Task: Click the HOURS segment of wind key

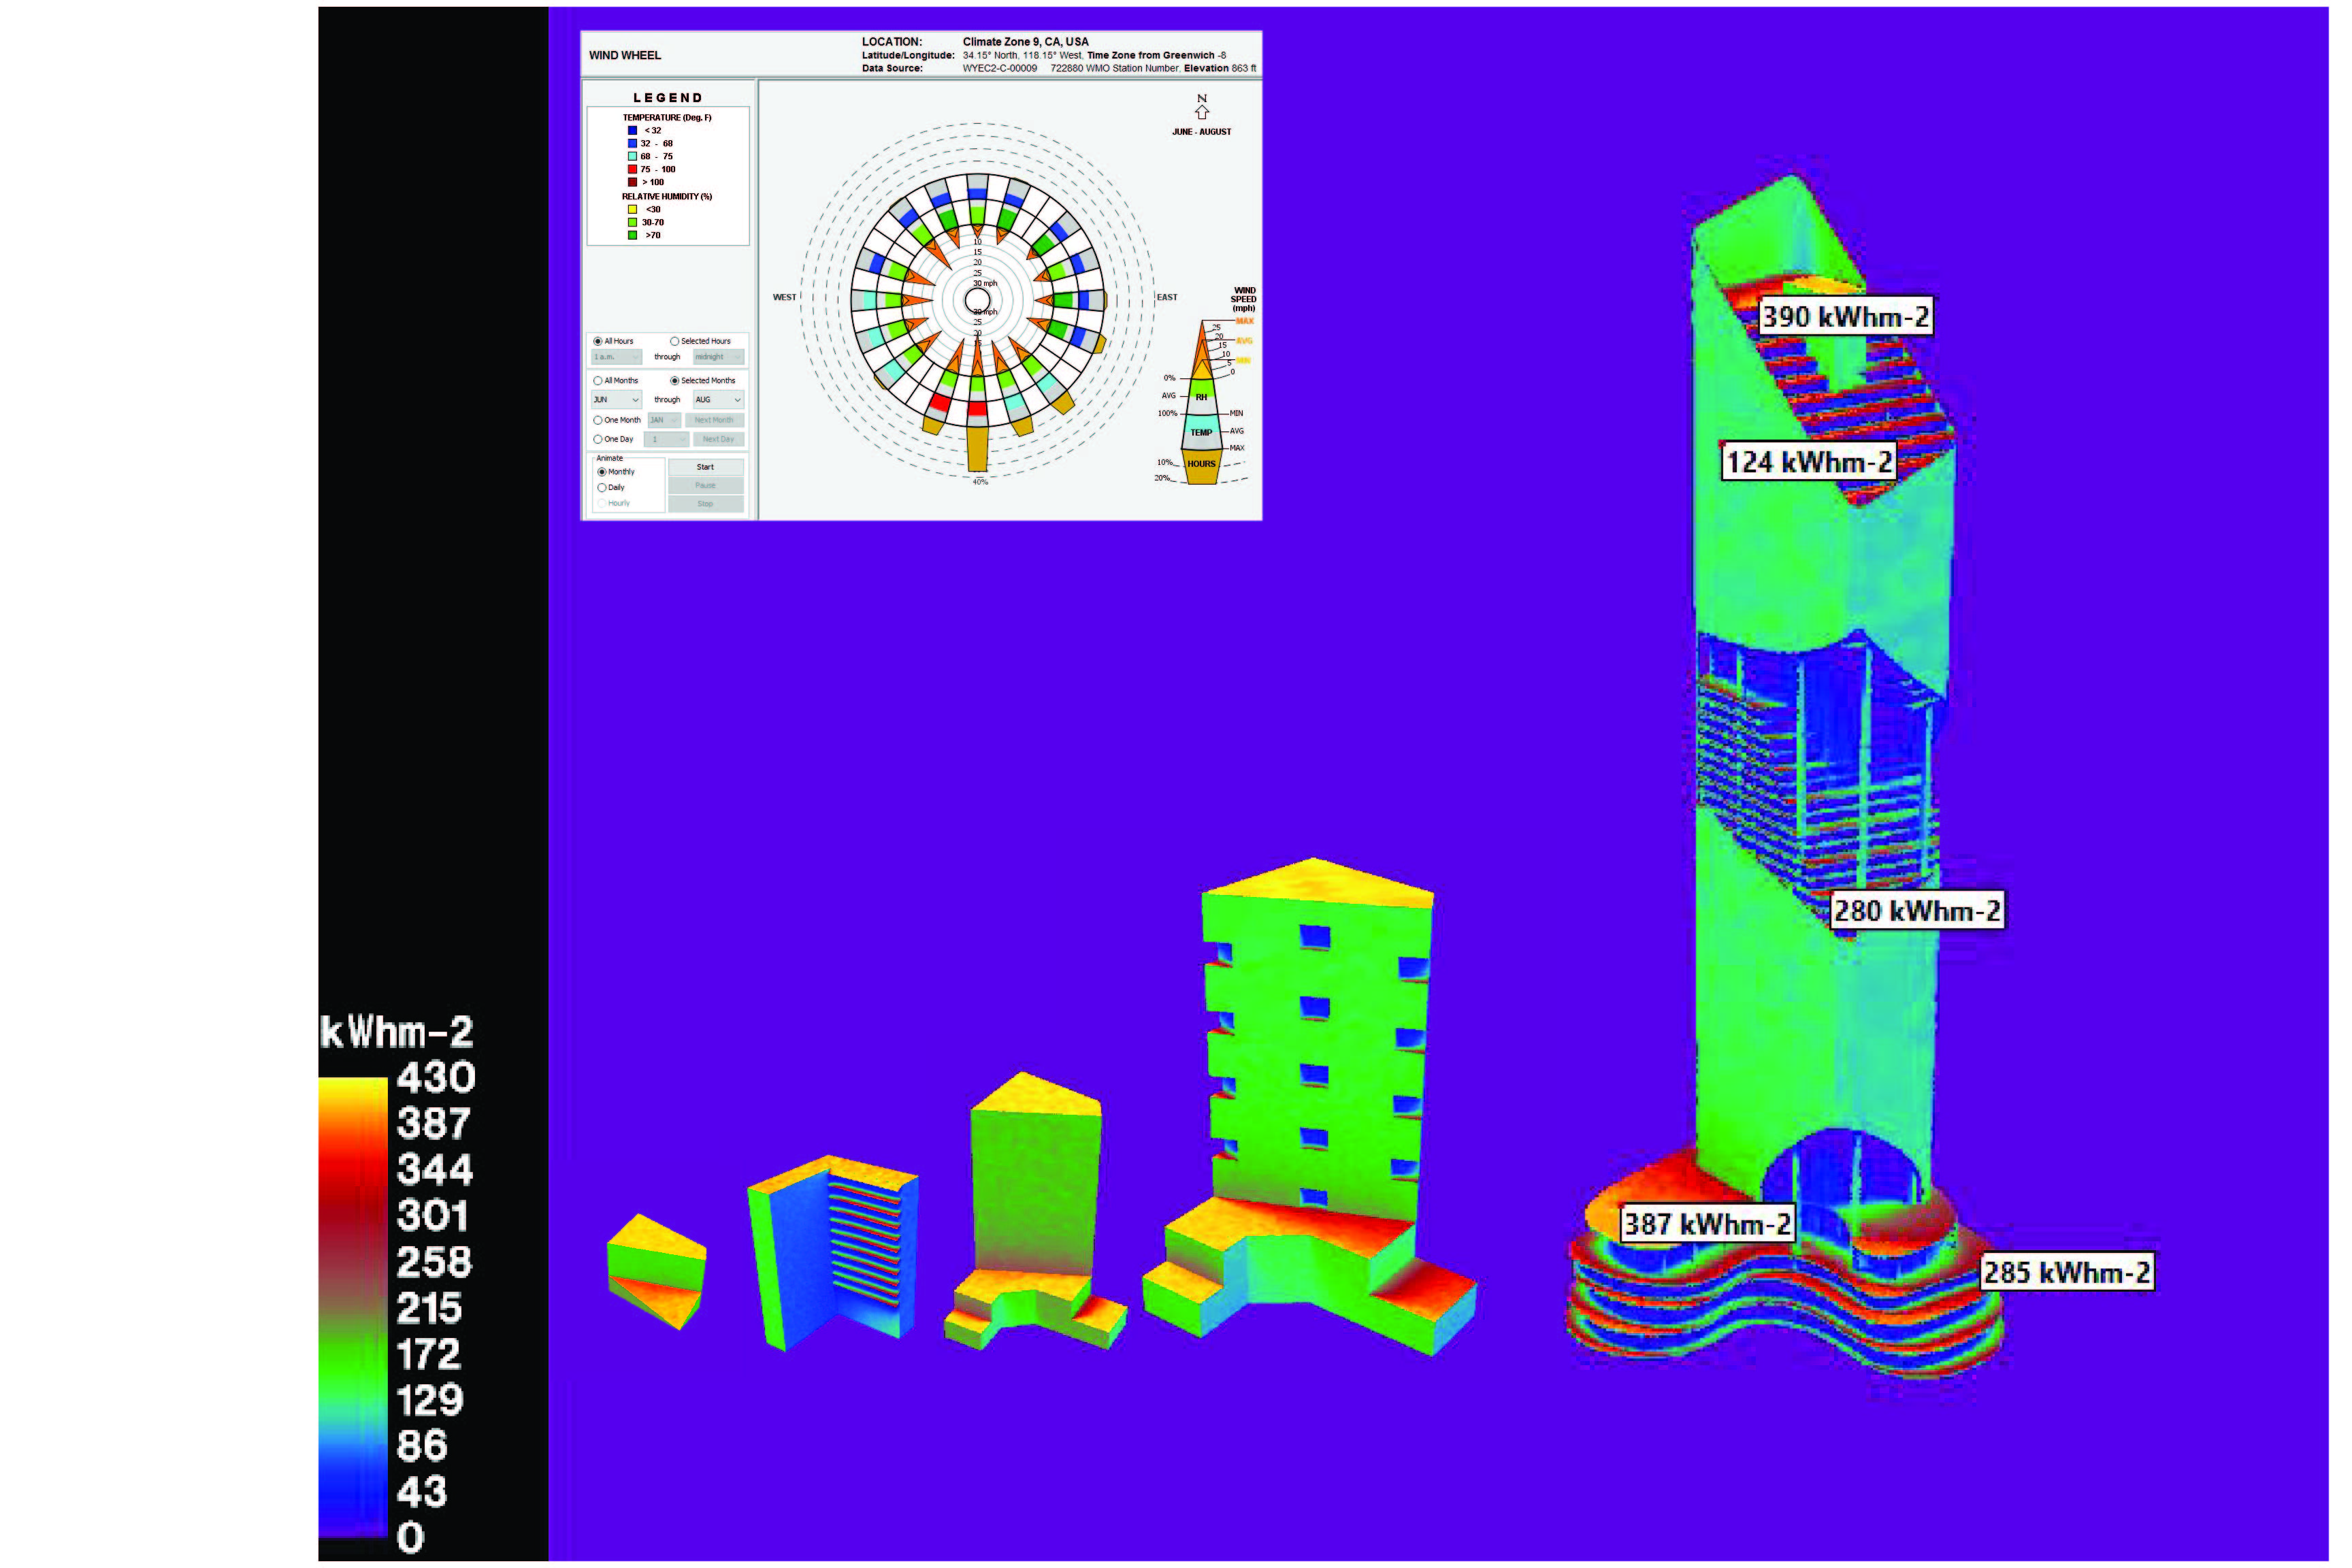Action: (1201, 464)
